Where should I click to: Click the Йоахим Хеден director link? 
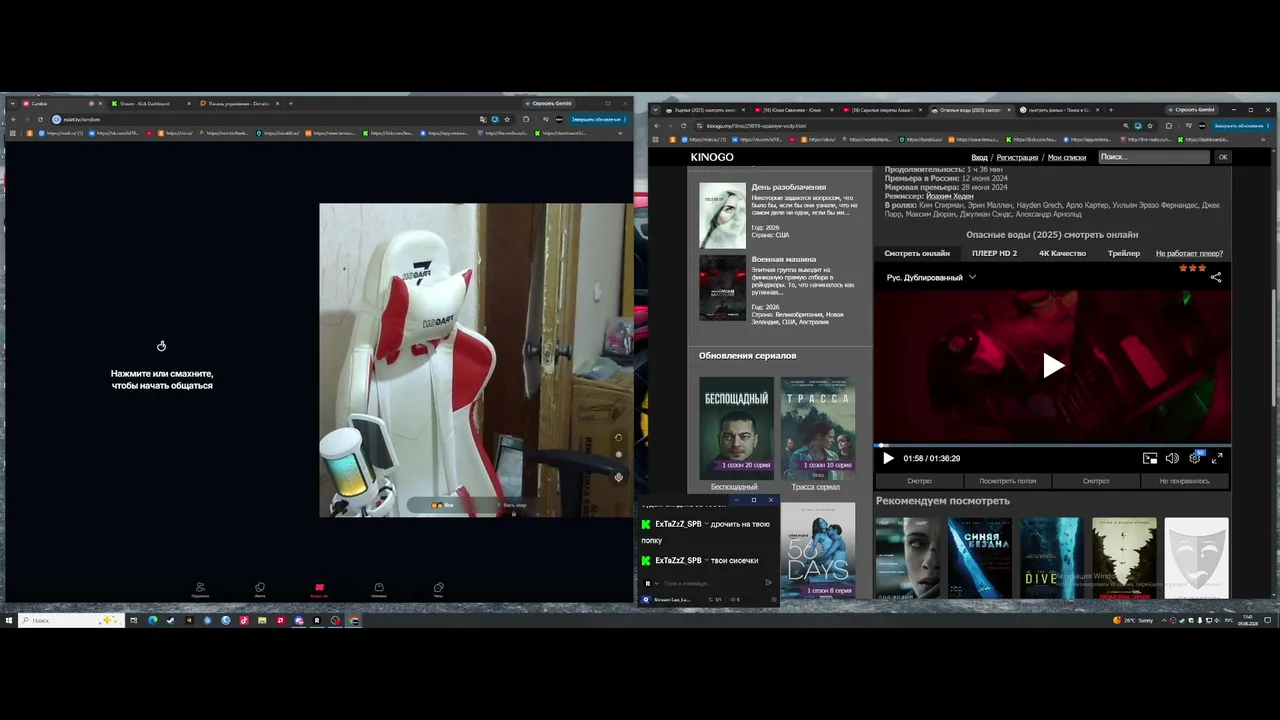tap(950, 196)
